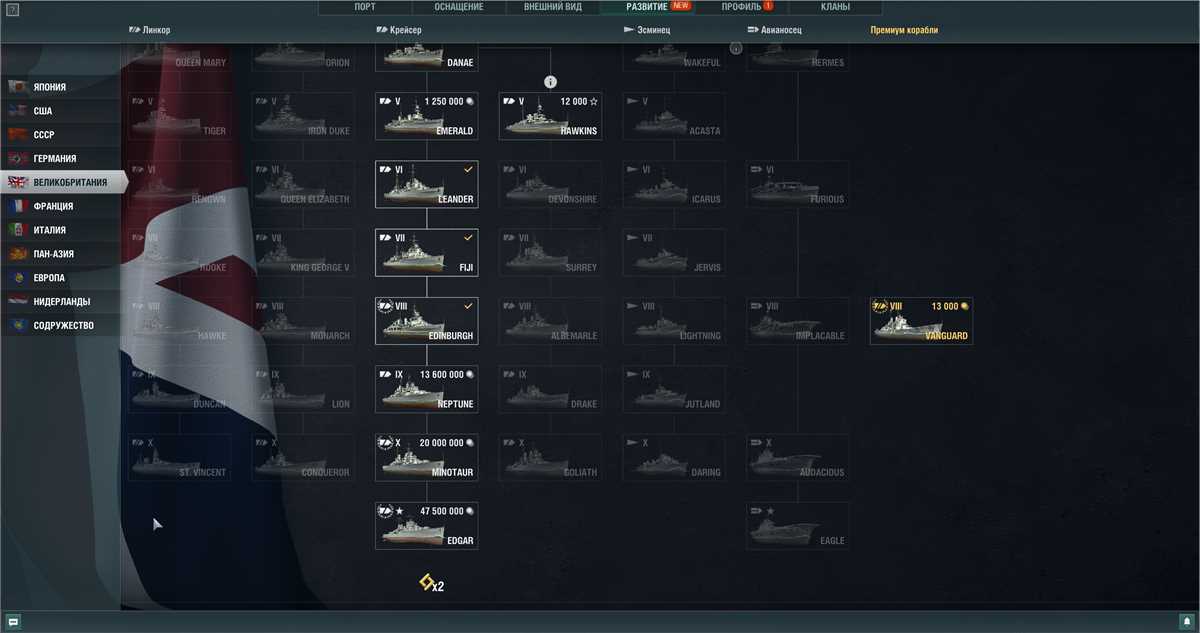Select США nation

(62, 111)
